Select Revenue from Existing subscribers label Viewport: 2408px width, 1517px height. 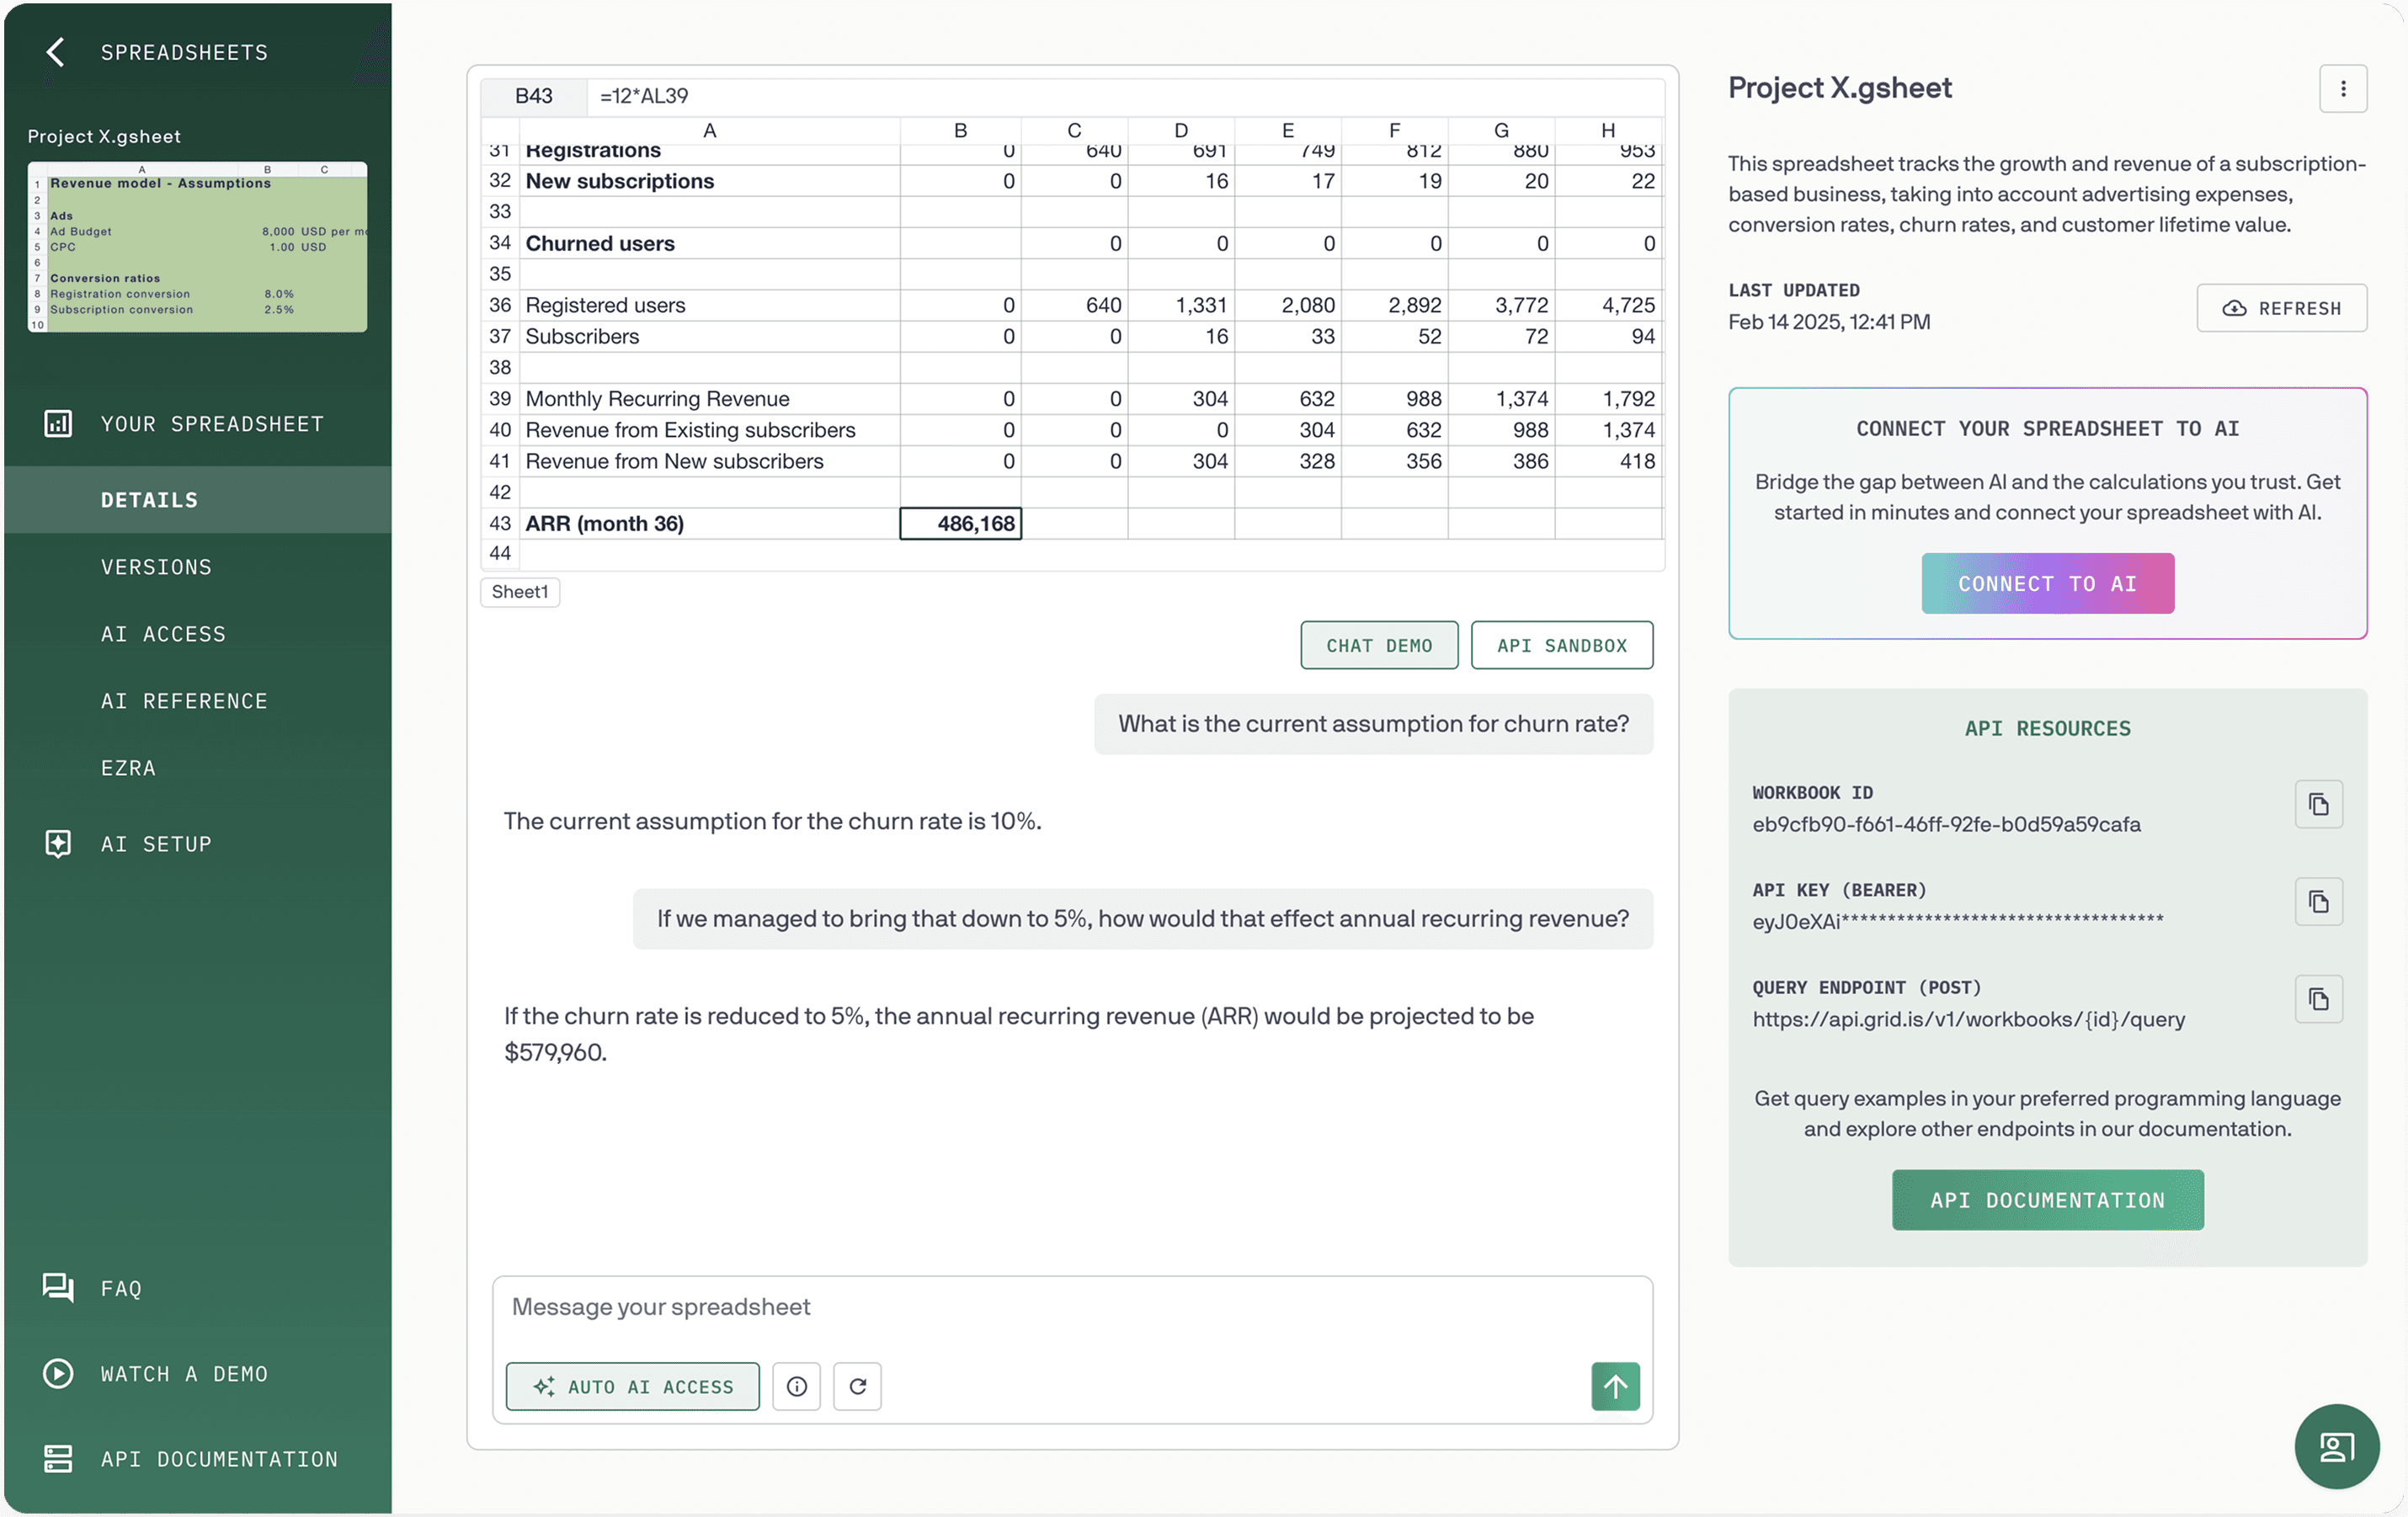pyautogui.click(x=709, y=430)
